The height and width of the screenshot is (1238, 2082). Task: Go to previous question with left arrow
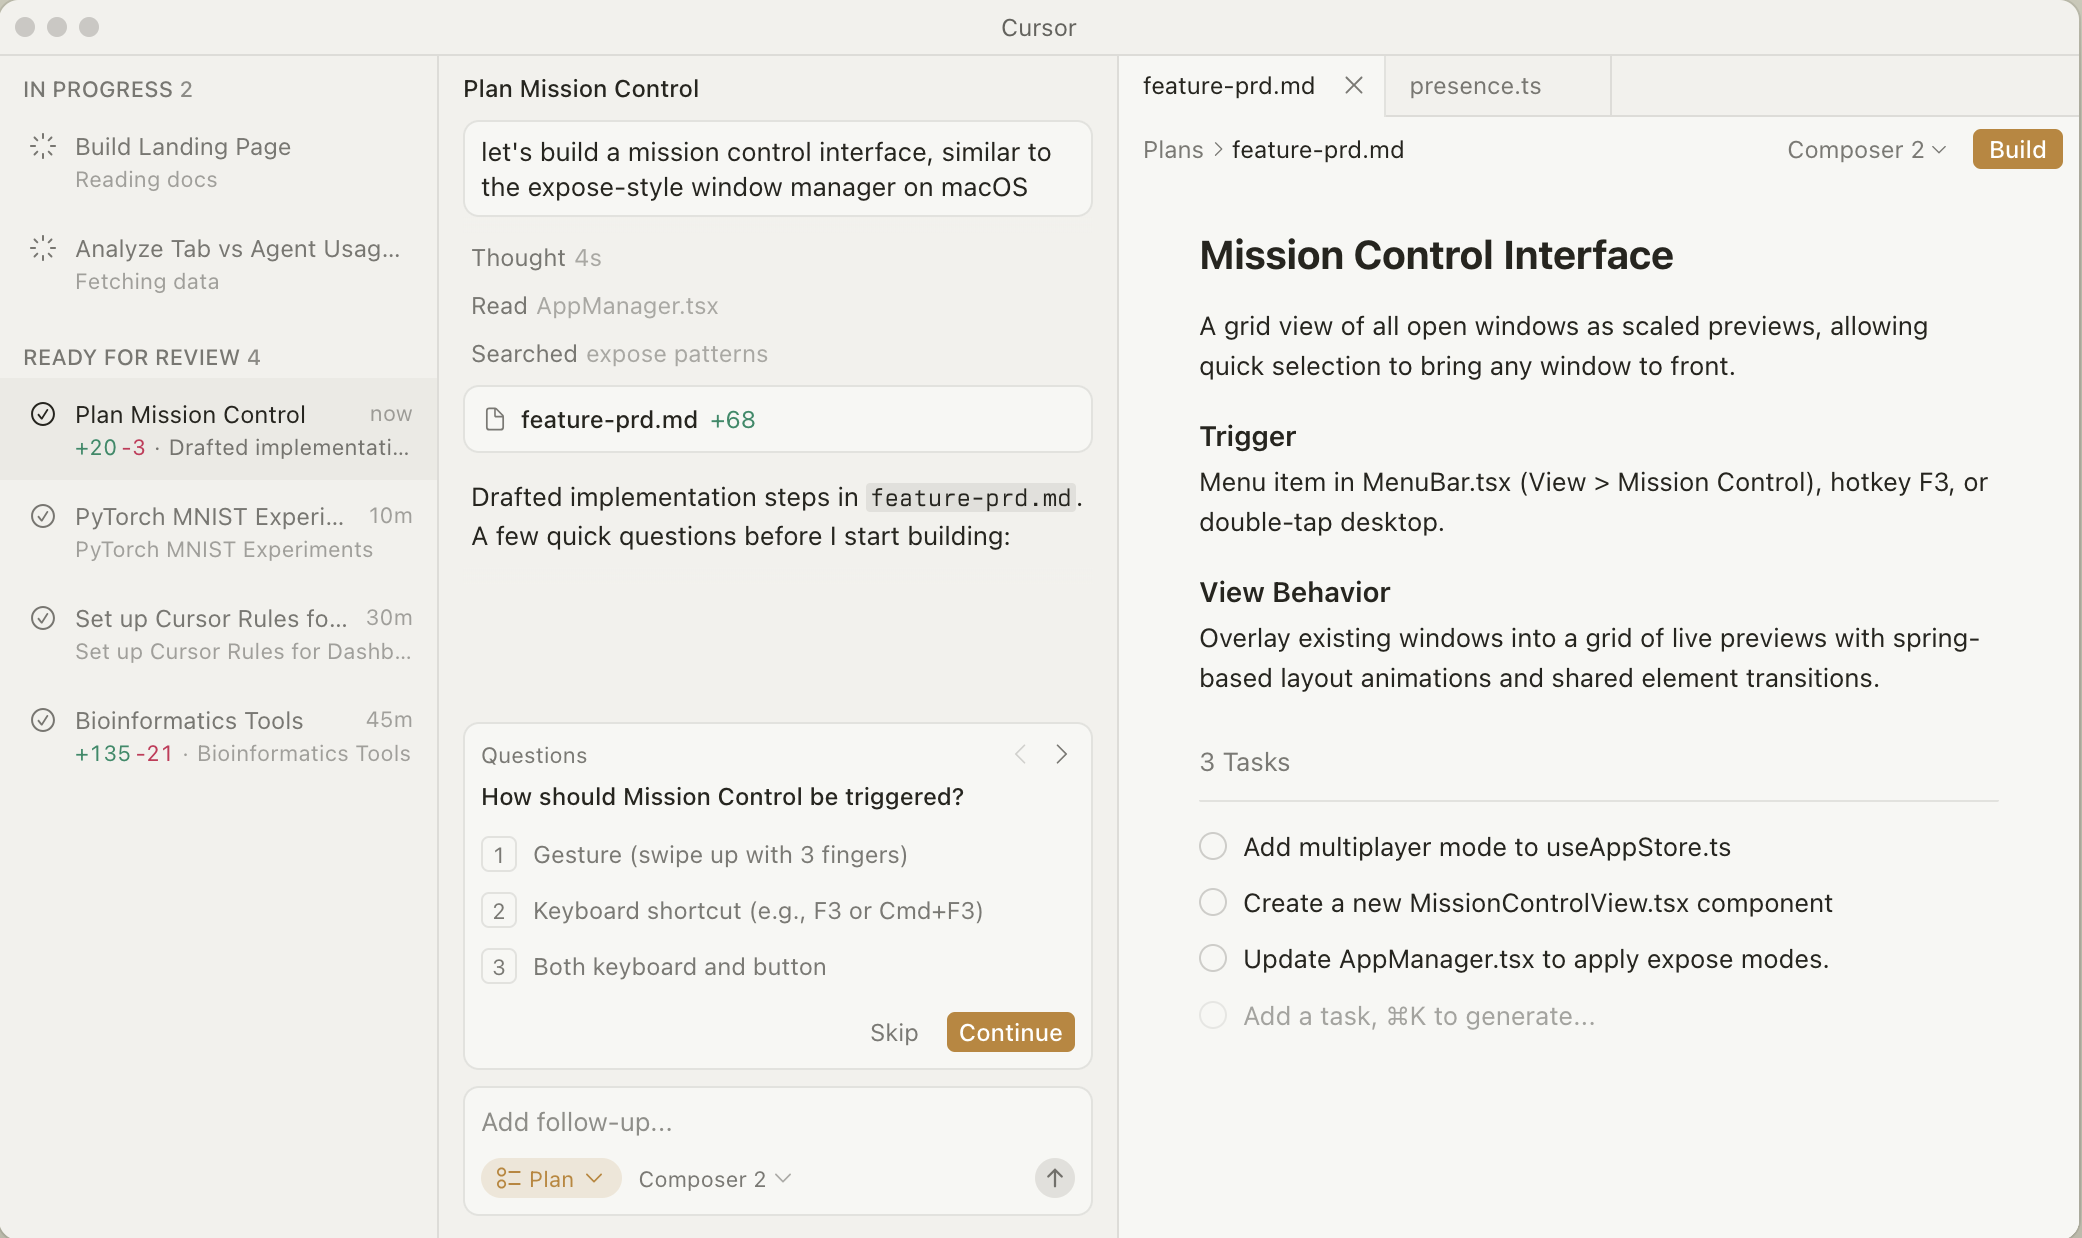coord(1020,754)
